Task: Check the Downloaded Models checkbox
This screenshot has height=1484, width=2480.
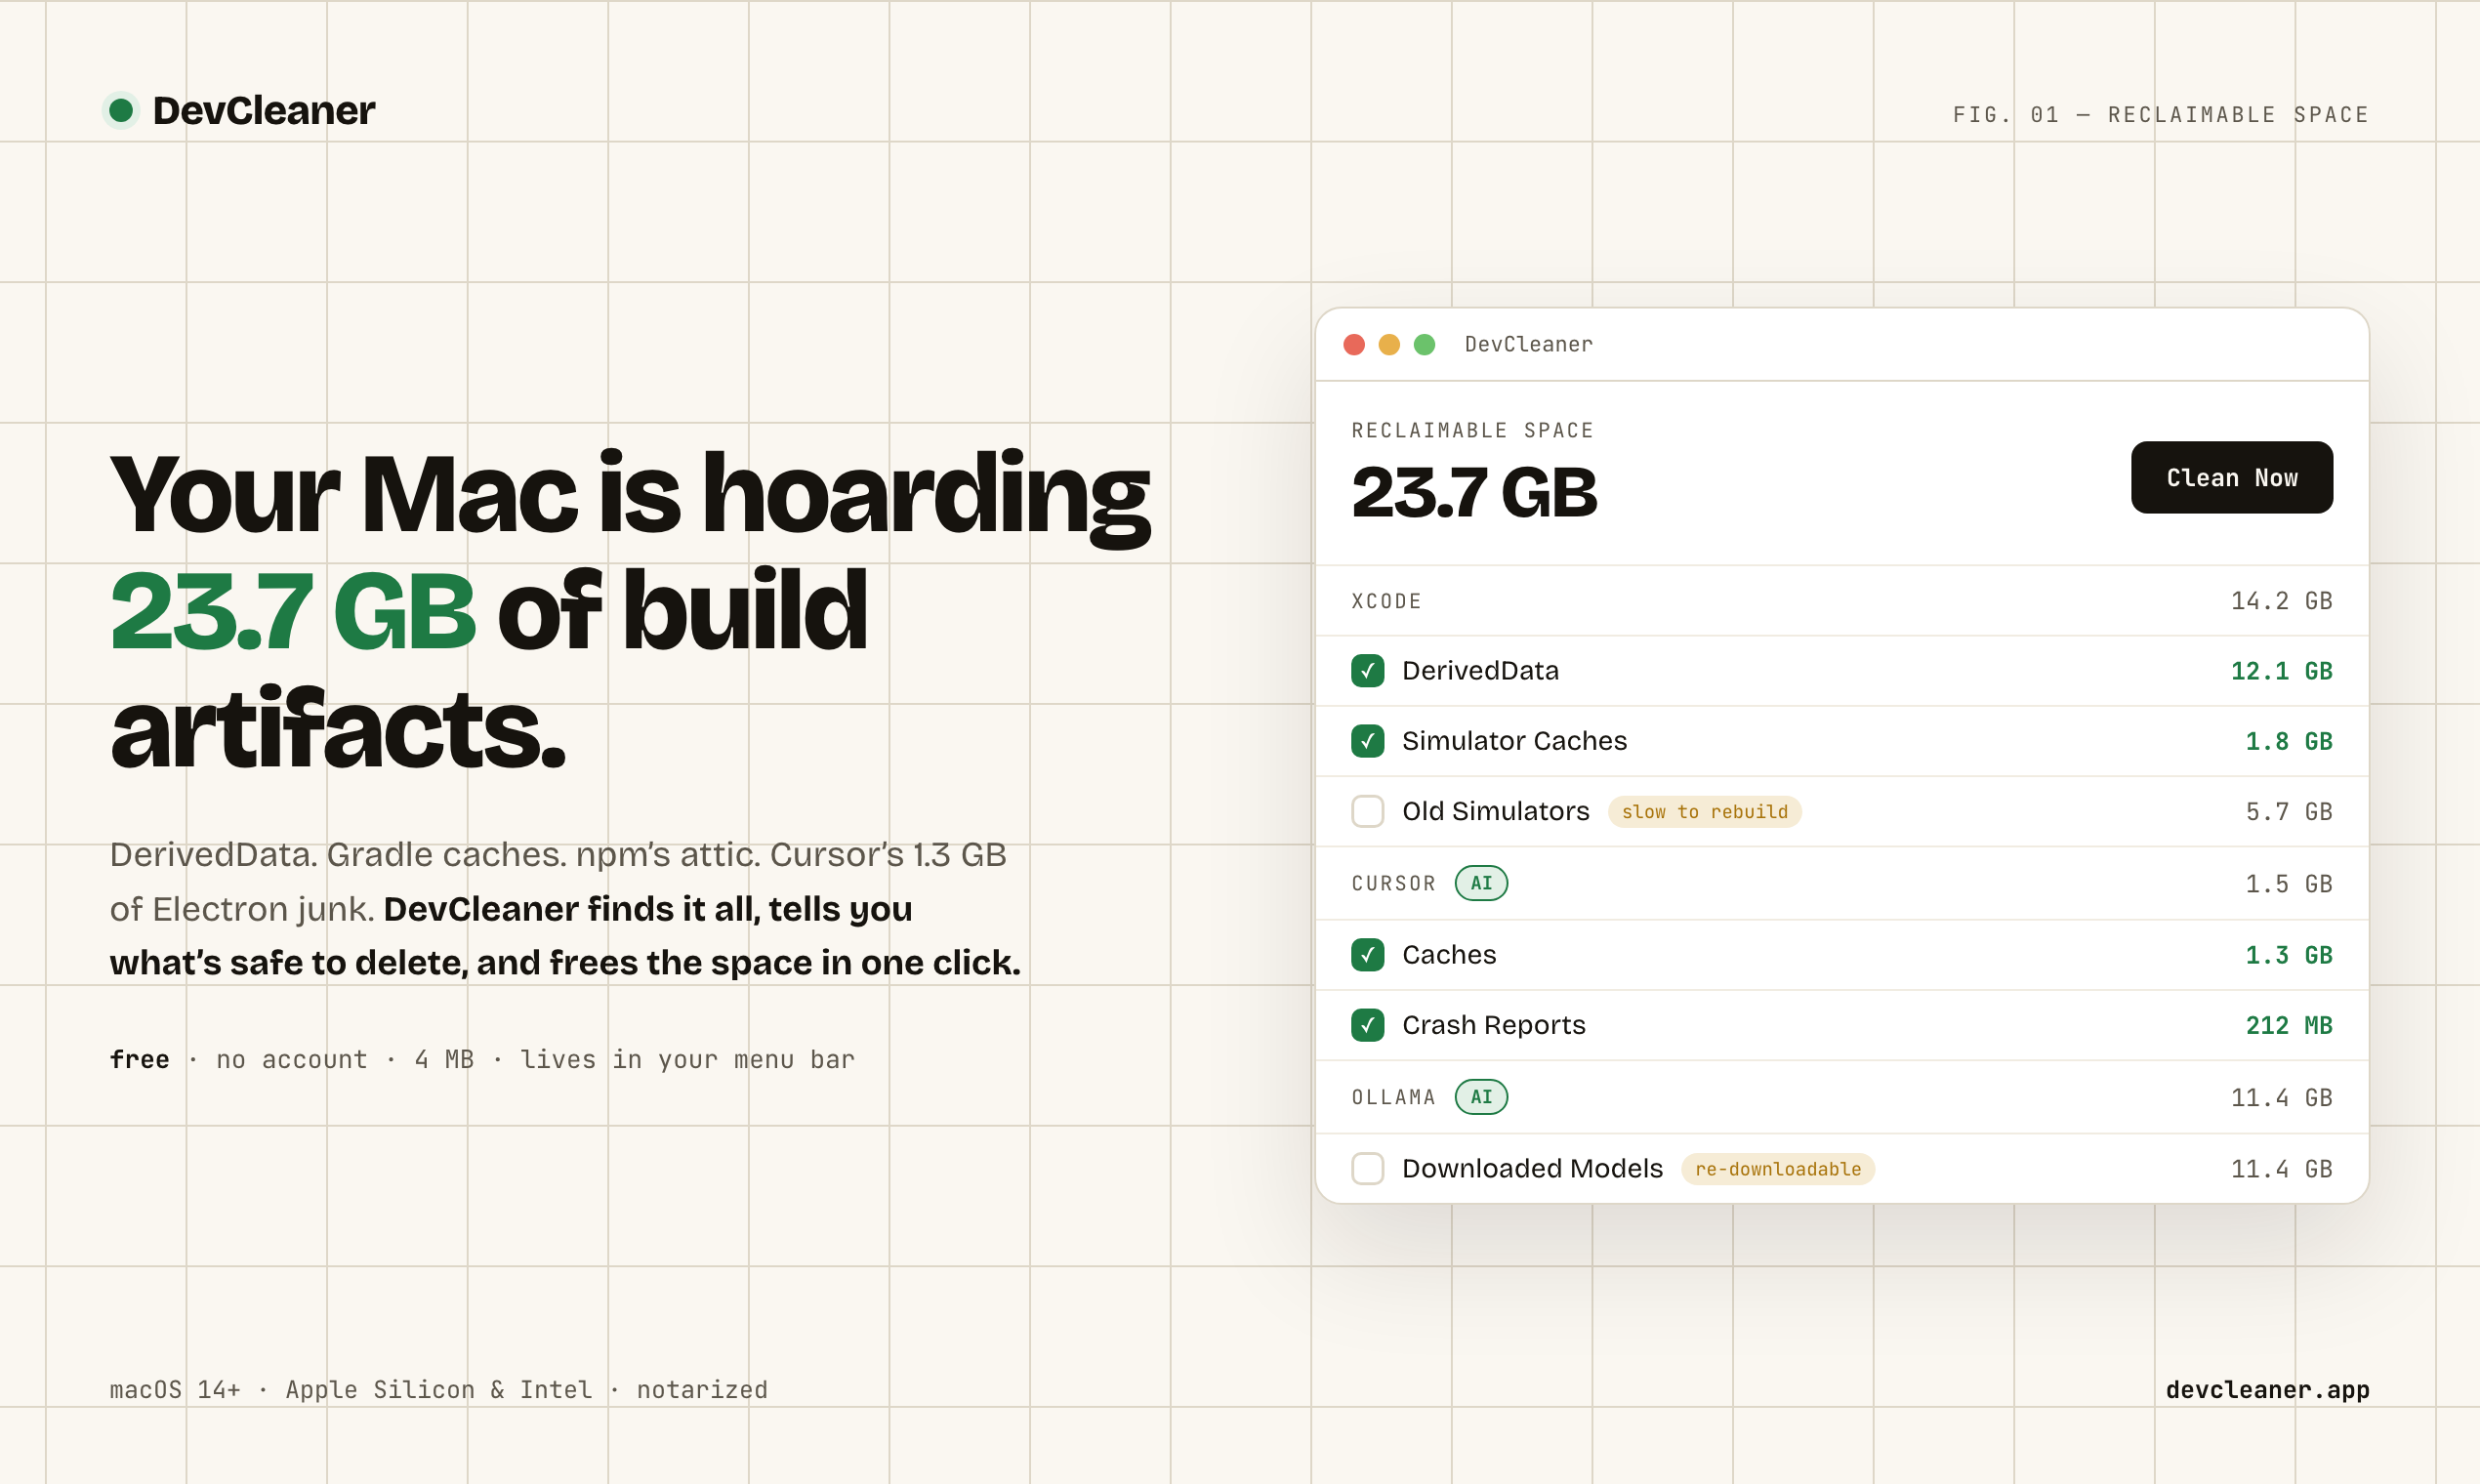Action: (1367, 1168)
